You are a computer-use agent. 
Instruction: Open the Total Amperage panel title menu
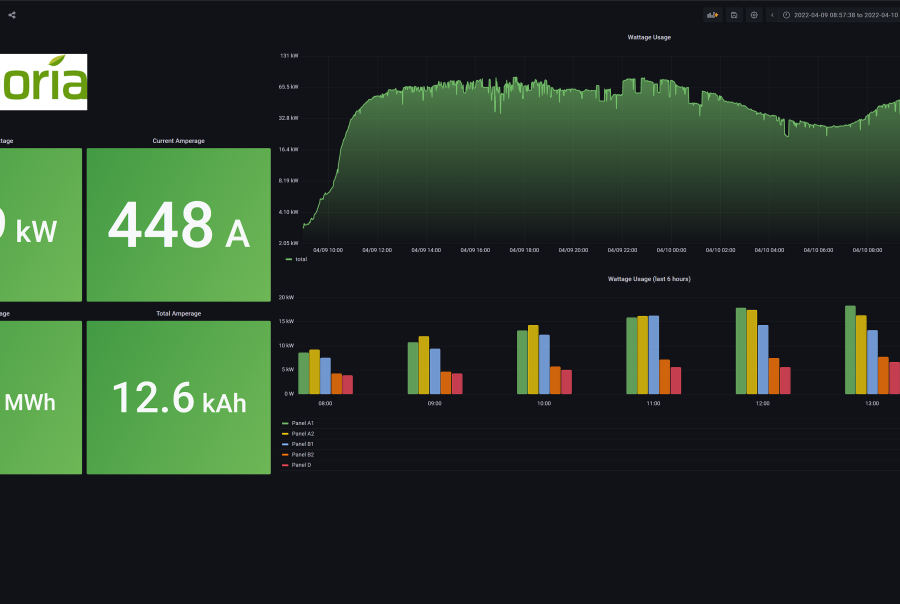(178, 314)
